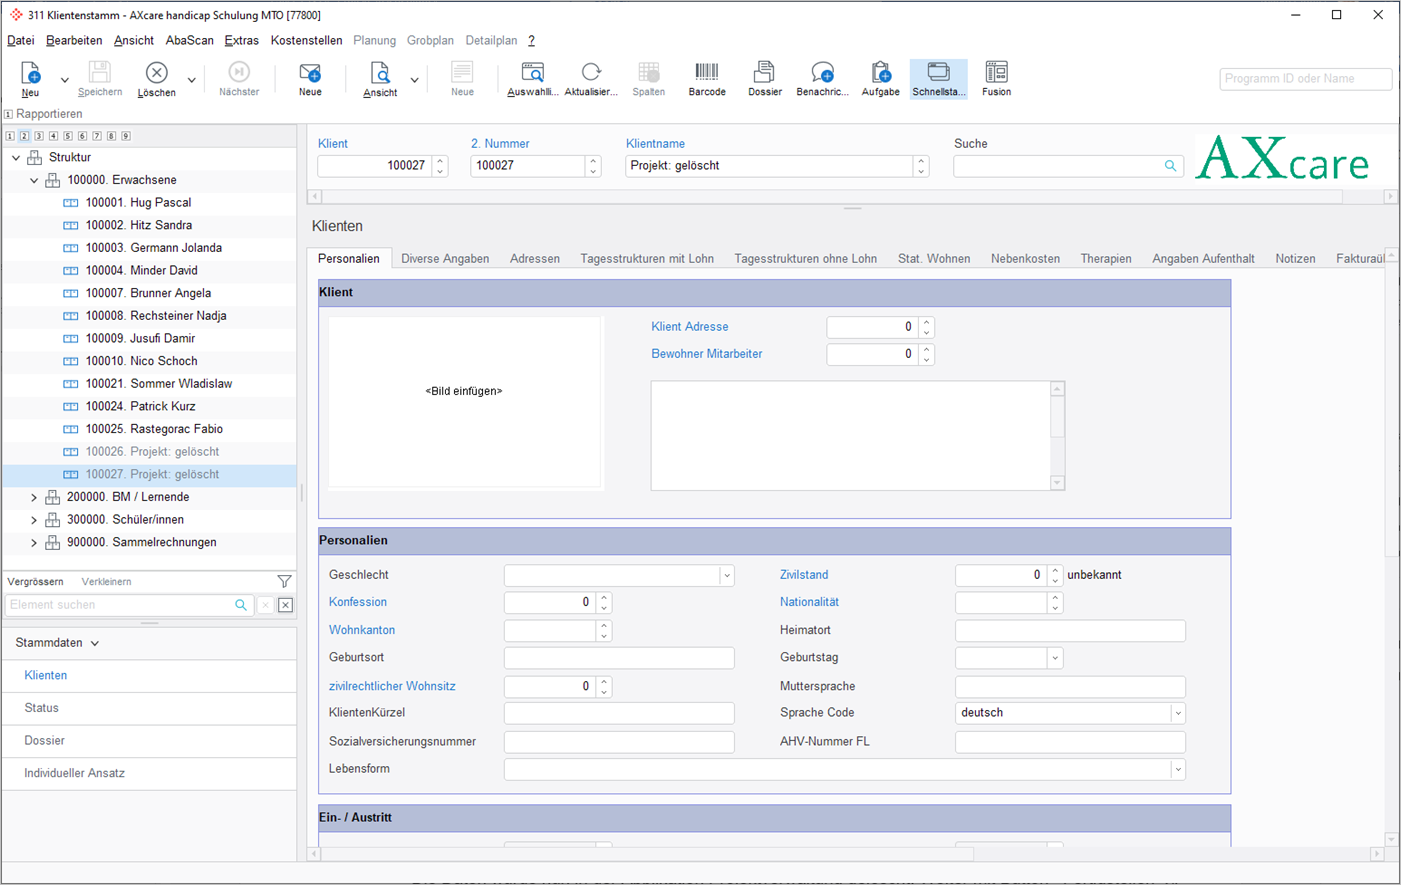Select client 100008. Rechsteiner Nadja
This screenshot has height=885, width=1401.
pos(156,316)
